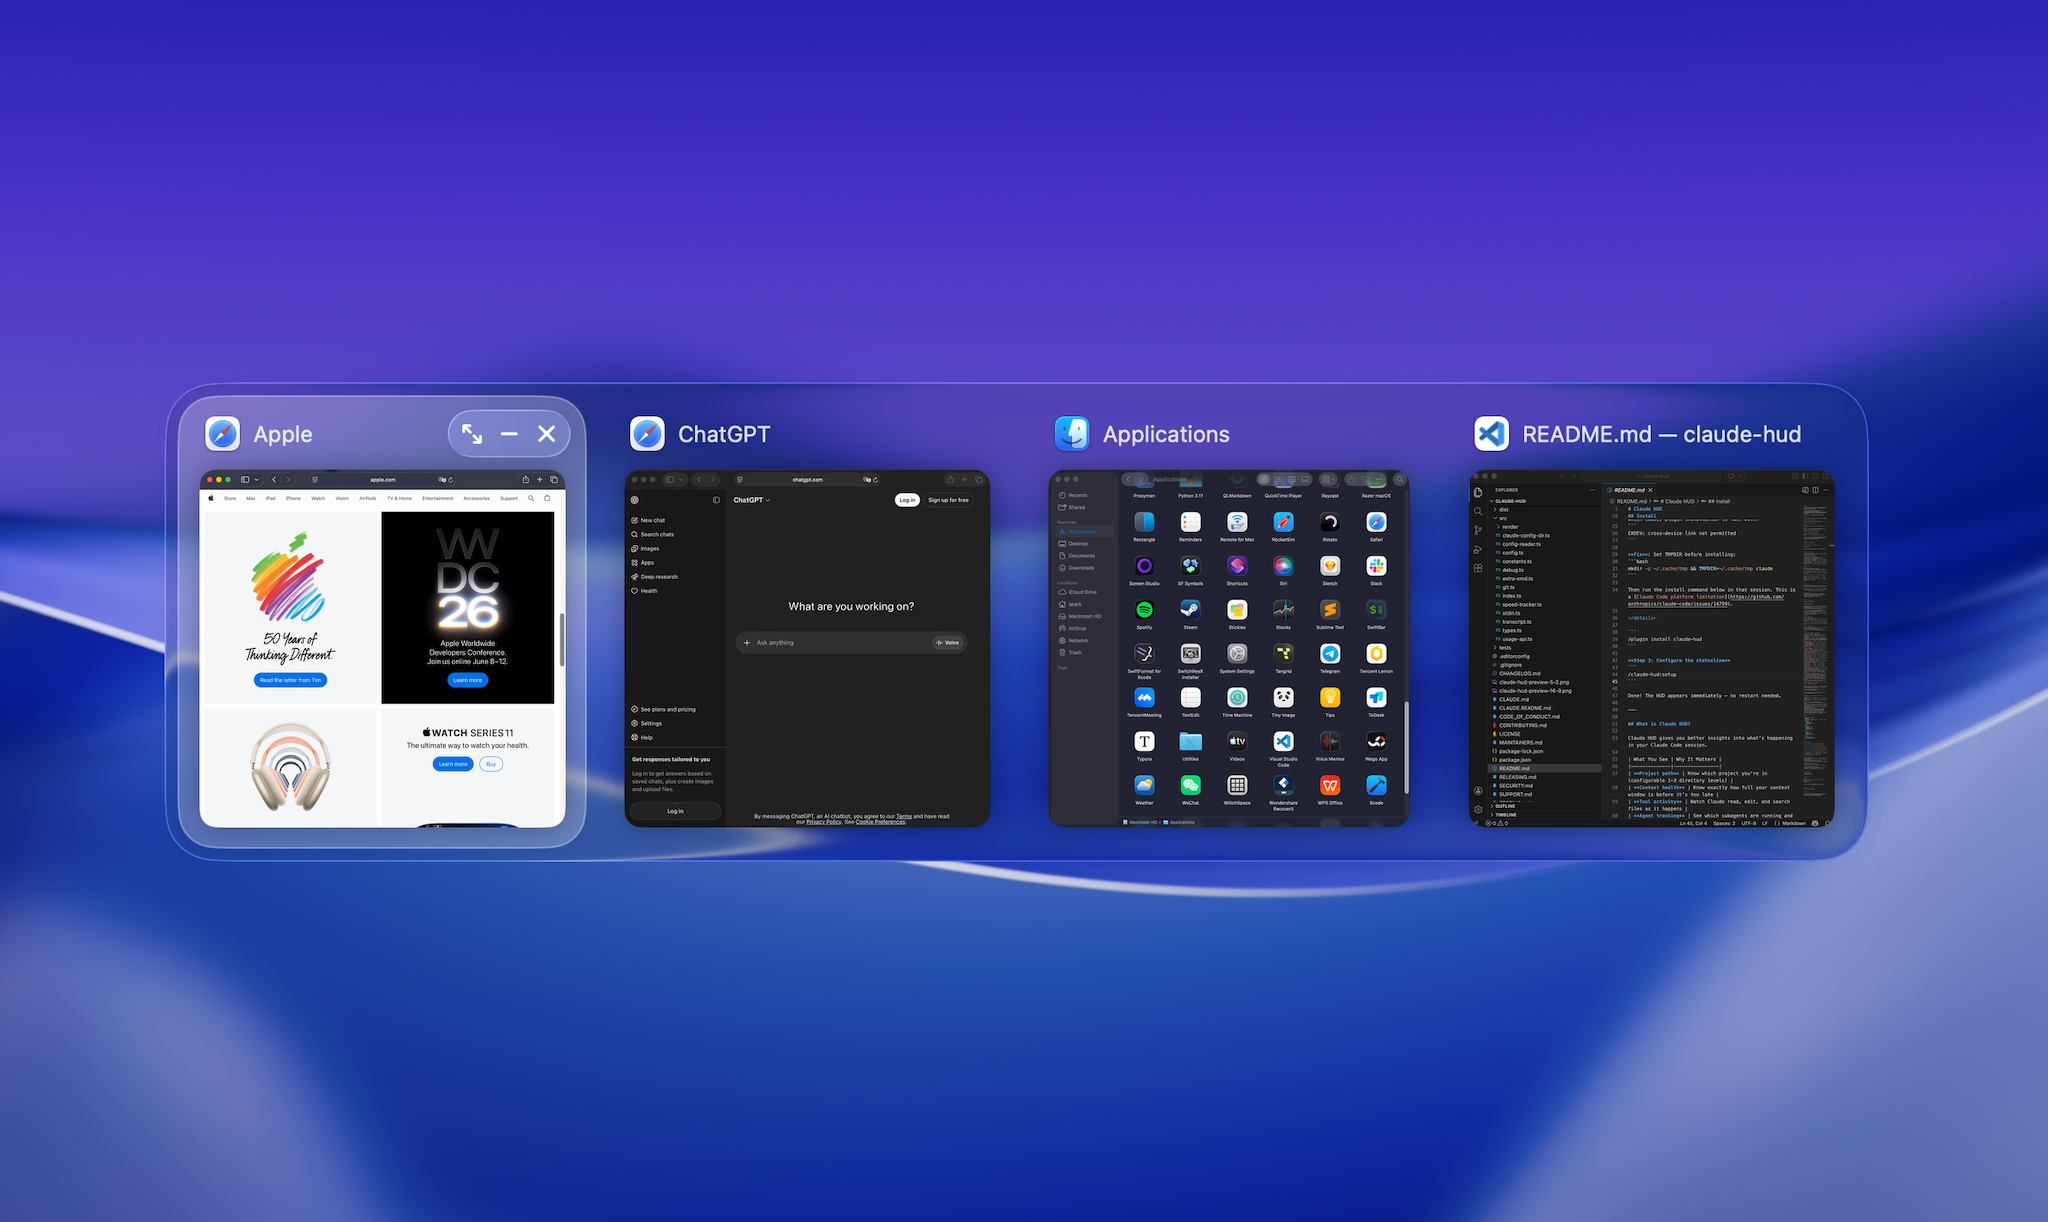Collapse the src folder in VS Code explorer
The width and height of the screenshot is (2048, 1222).
point(1501,518)
